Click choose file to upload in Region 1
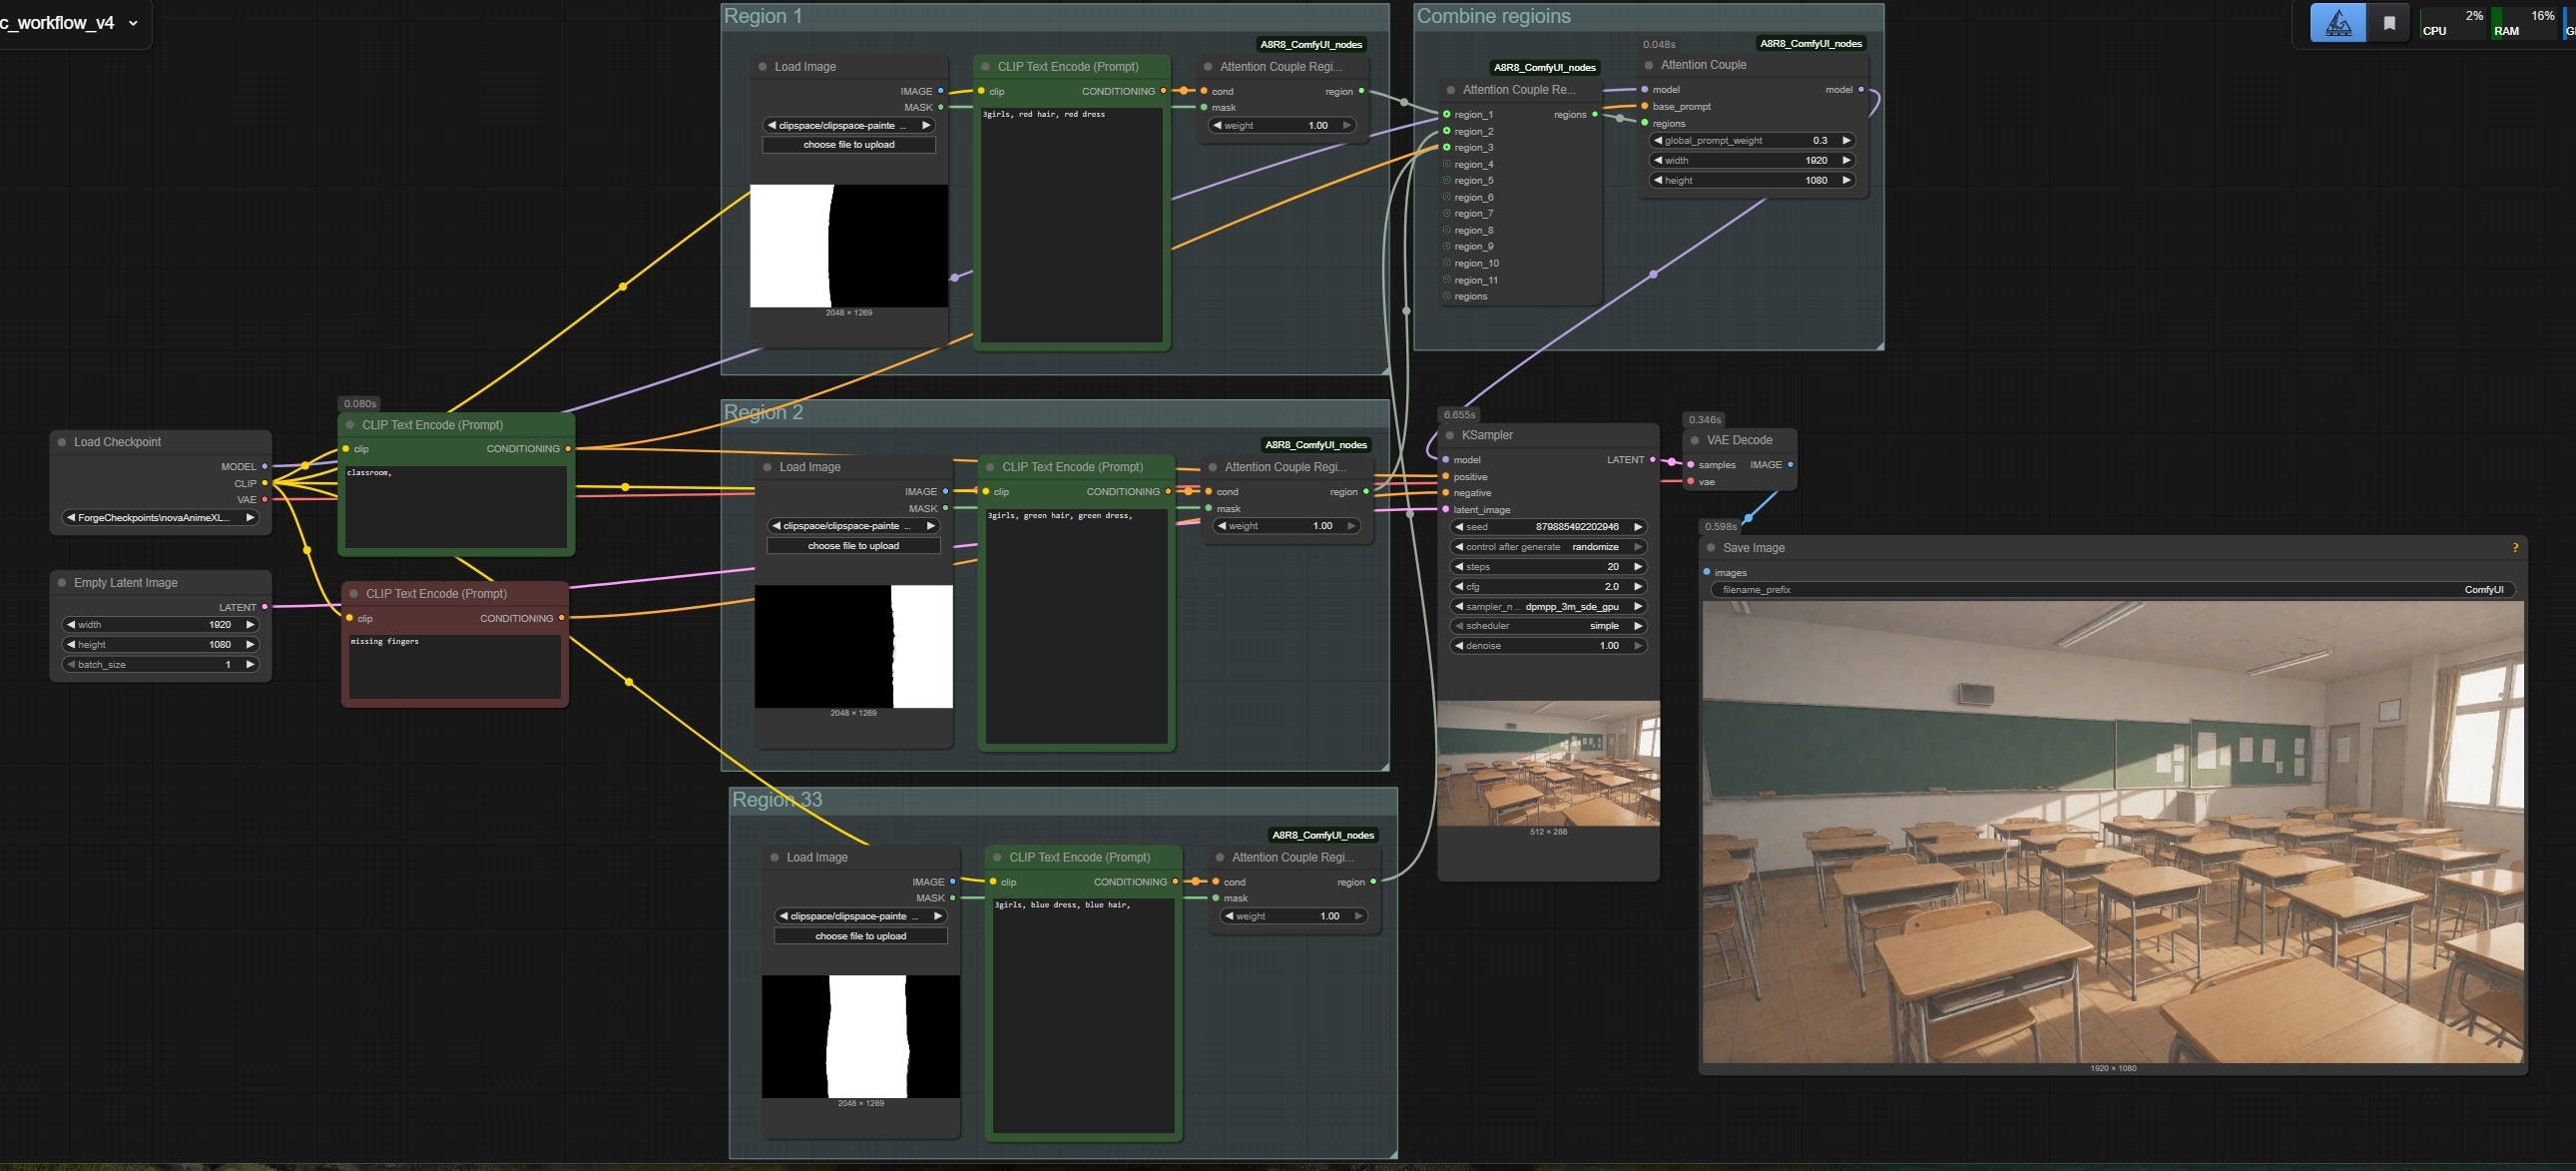 click(x=848, y=145)
